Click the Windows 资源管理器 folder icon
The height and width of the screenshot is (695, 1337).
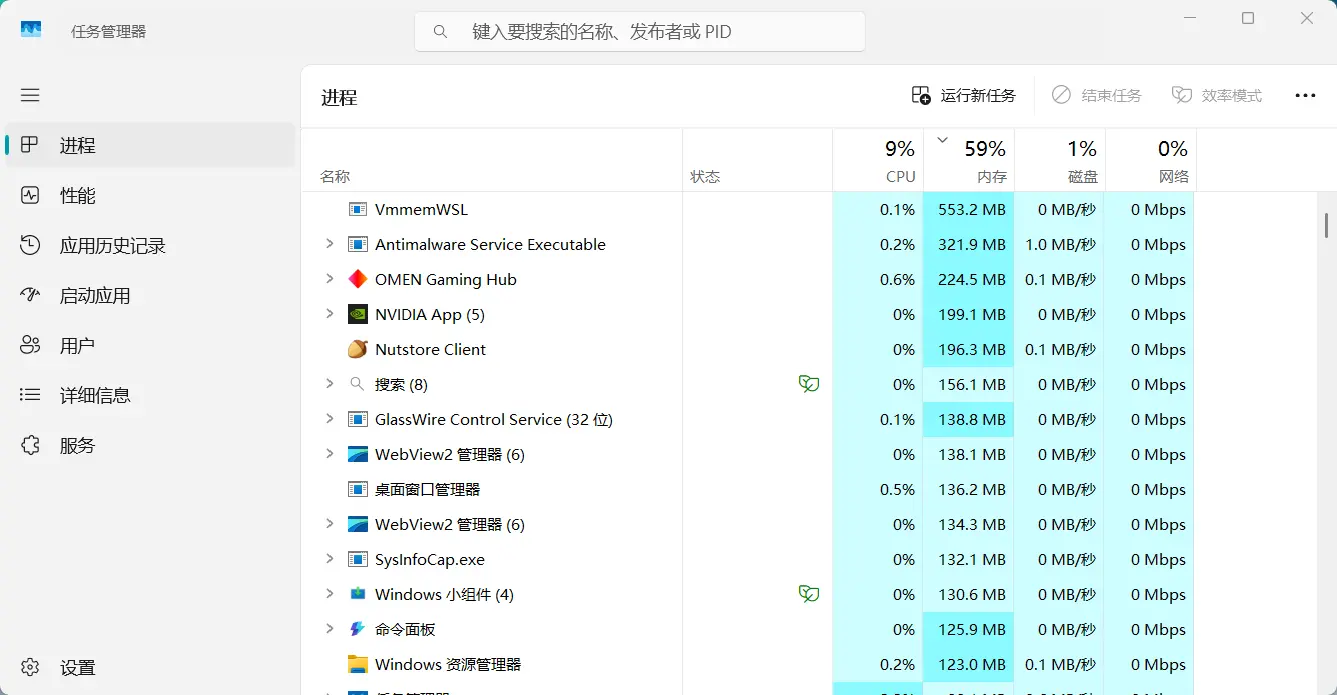[x=357, y=664]
